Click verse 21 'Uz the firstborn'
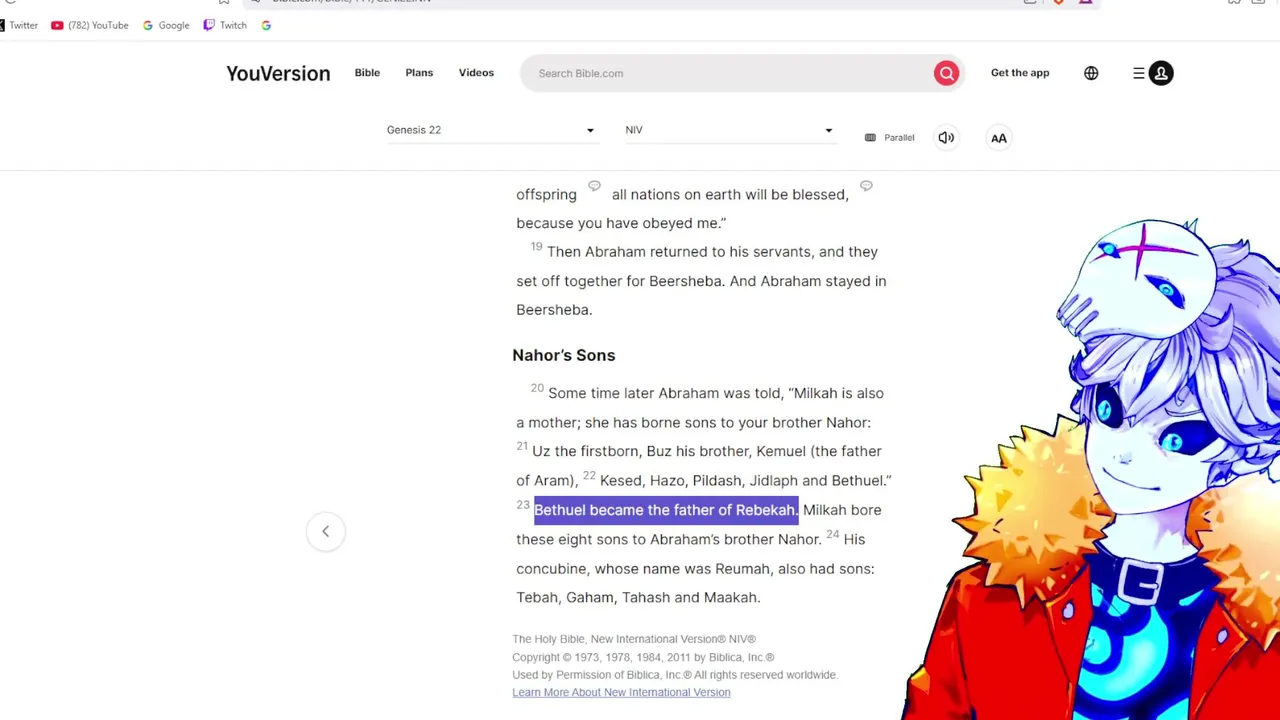This screenshot has height=720, width=1280. (585, 451)
